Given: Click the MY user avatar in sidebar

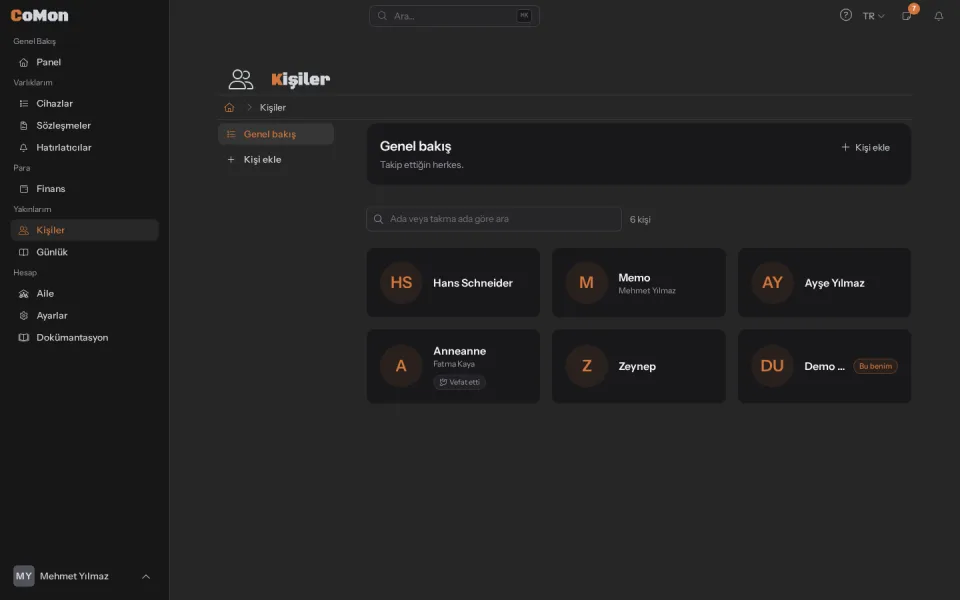Looking at the screenshot, I should click(24, 576).
